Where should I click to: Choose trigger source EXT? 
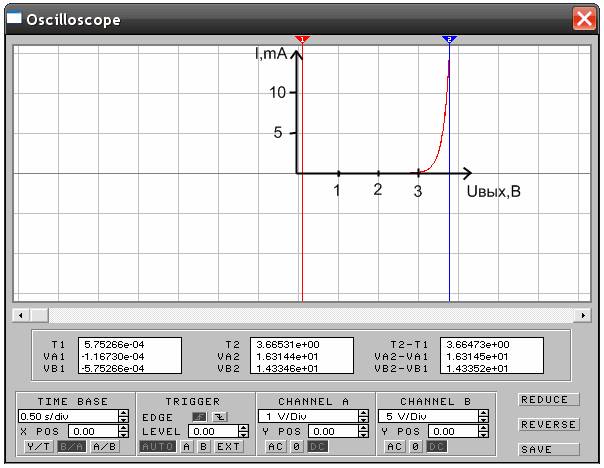[x=229, y=446]
